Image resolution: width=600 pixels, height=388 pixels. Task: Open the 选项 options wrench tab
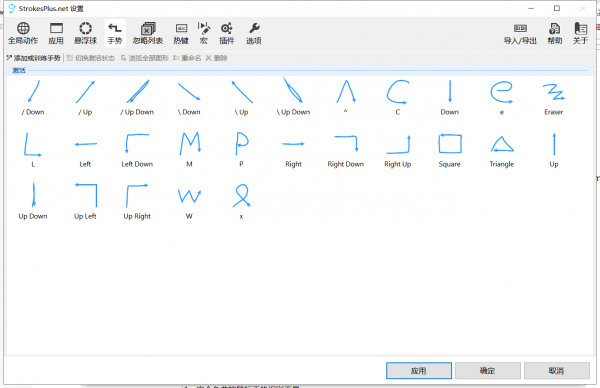point(254,33)
